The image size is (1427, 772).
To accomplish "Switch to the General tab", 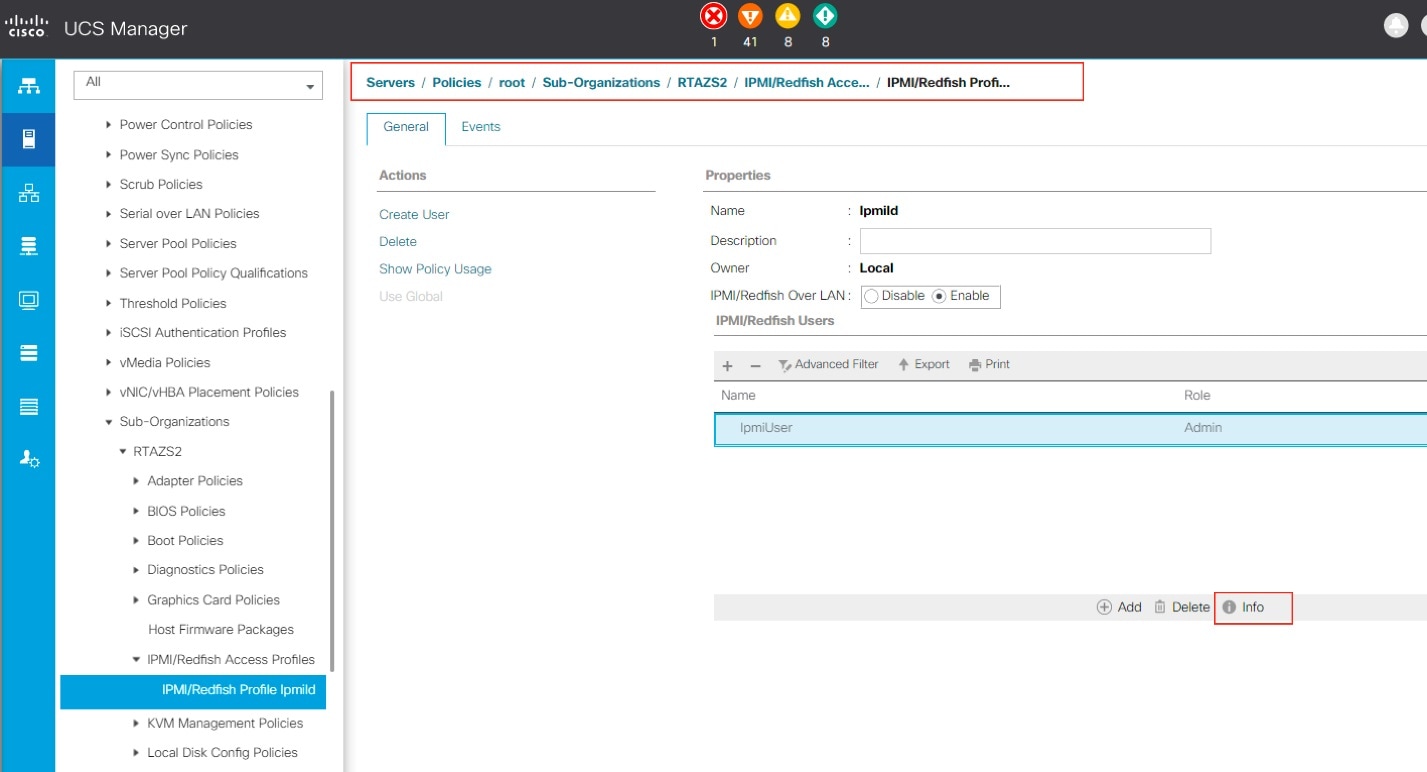I will coord(406,128).
